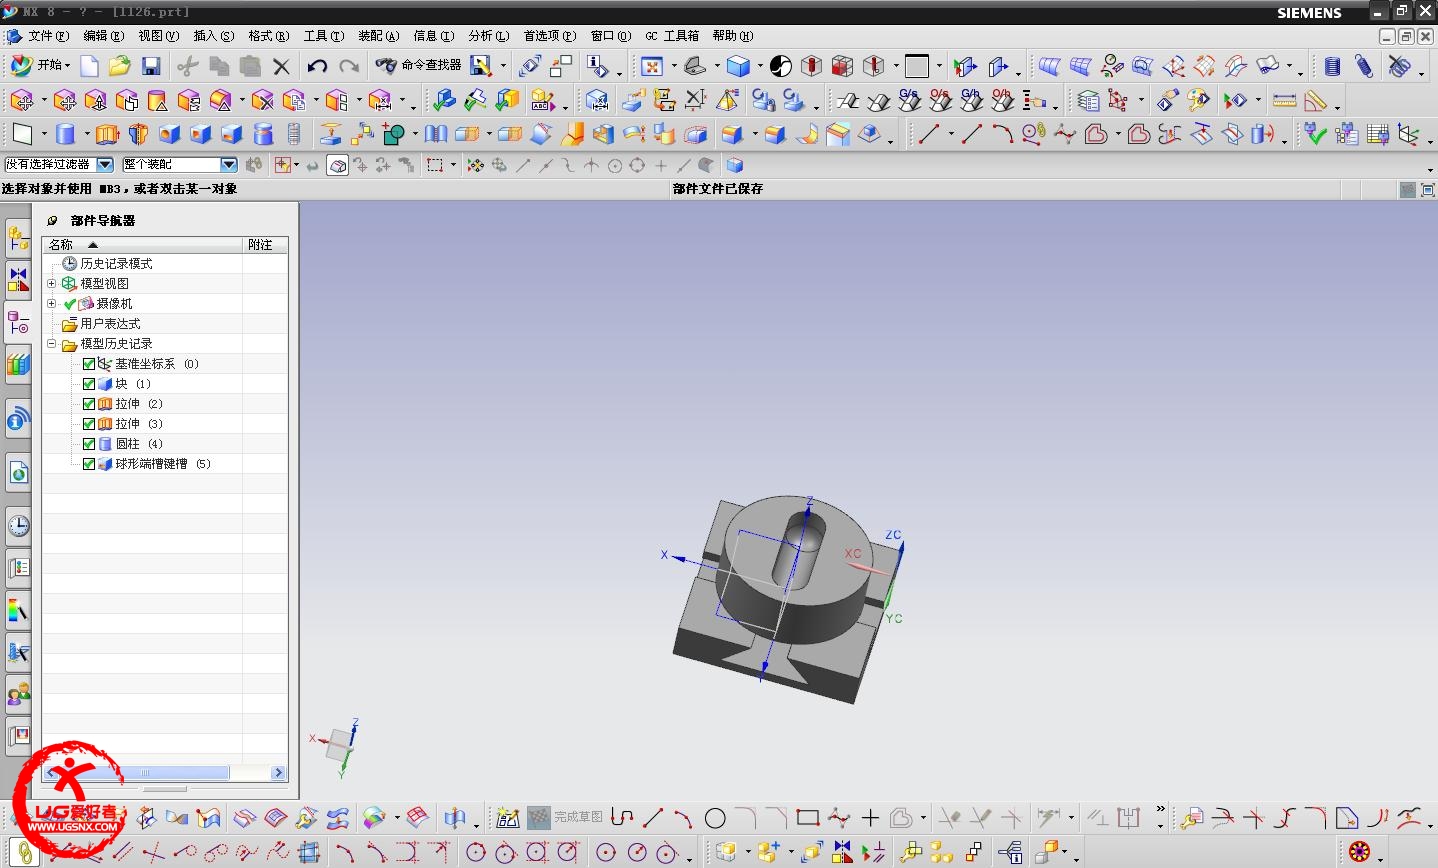Click 完成草图 finish sketch button
The image size is (1438, 868).
click(566, 818)
